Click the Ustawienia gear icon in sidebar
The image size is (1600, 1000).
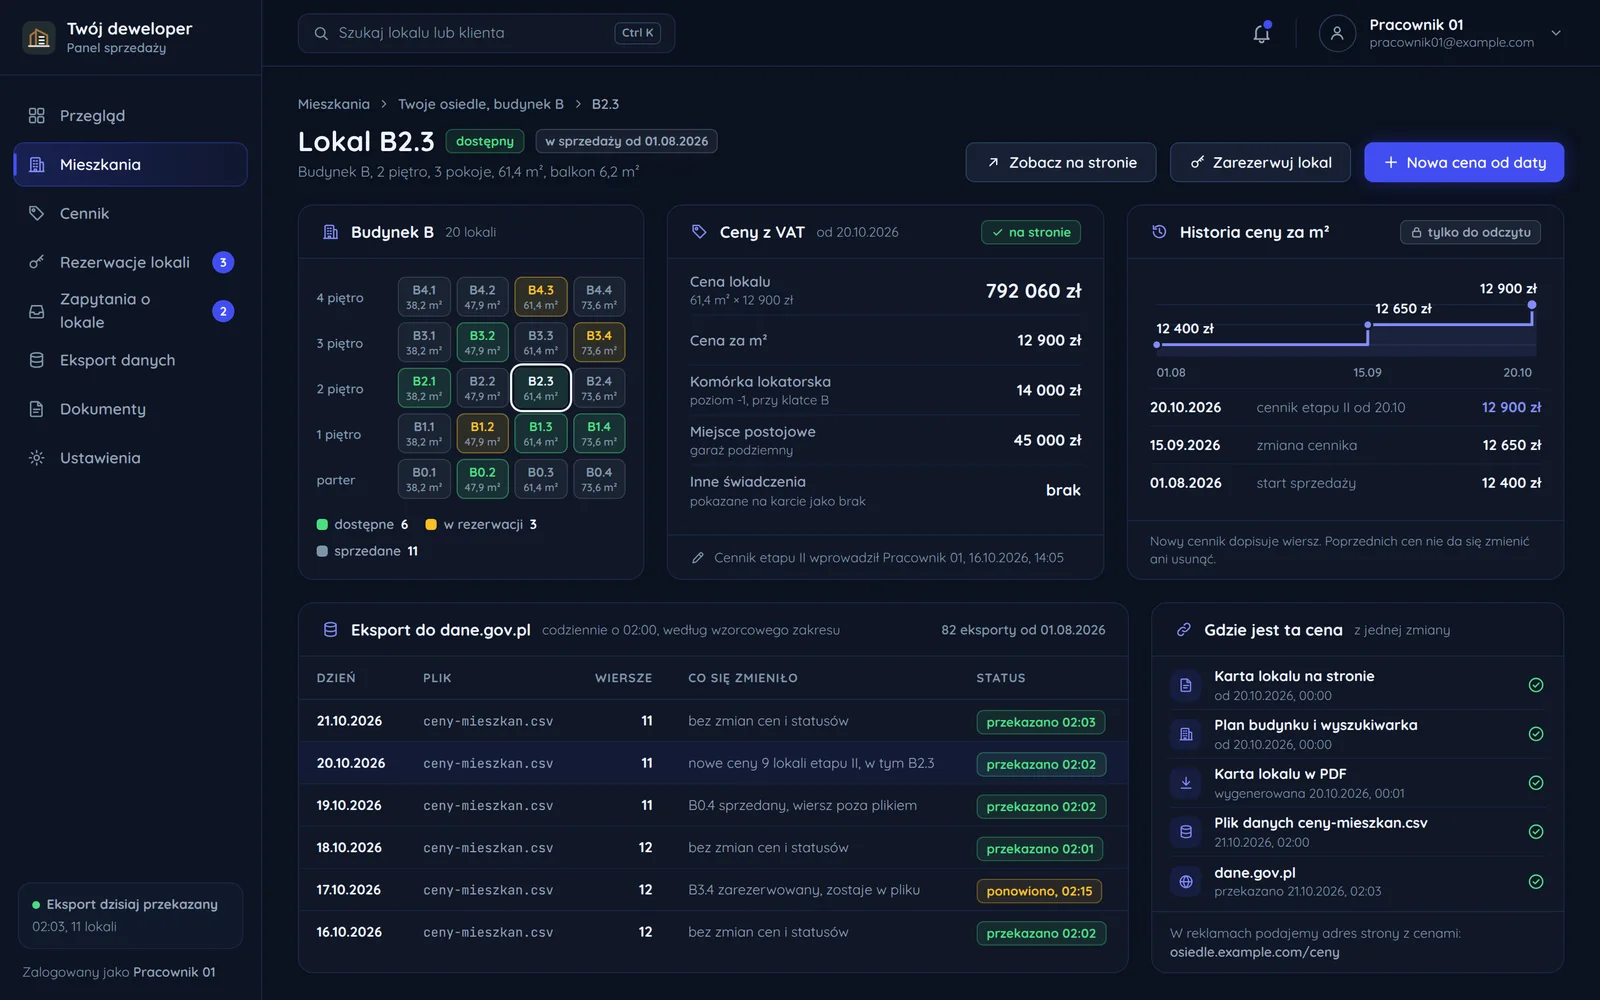[37, 458]
